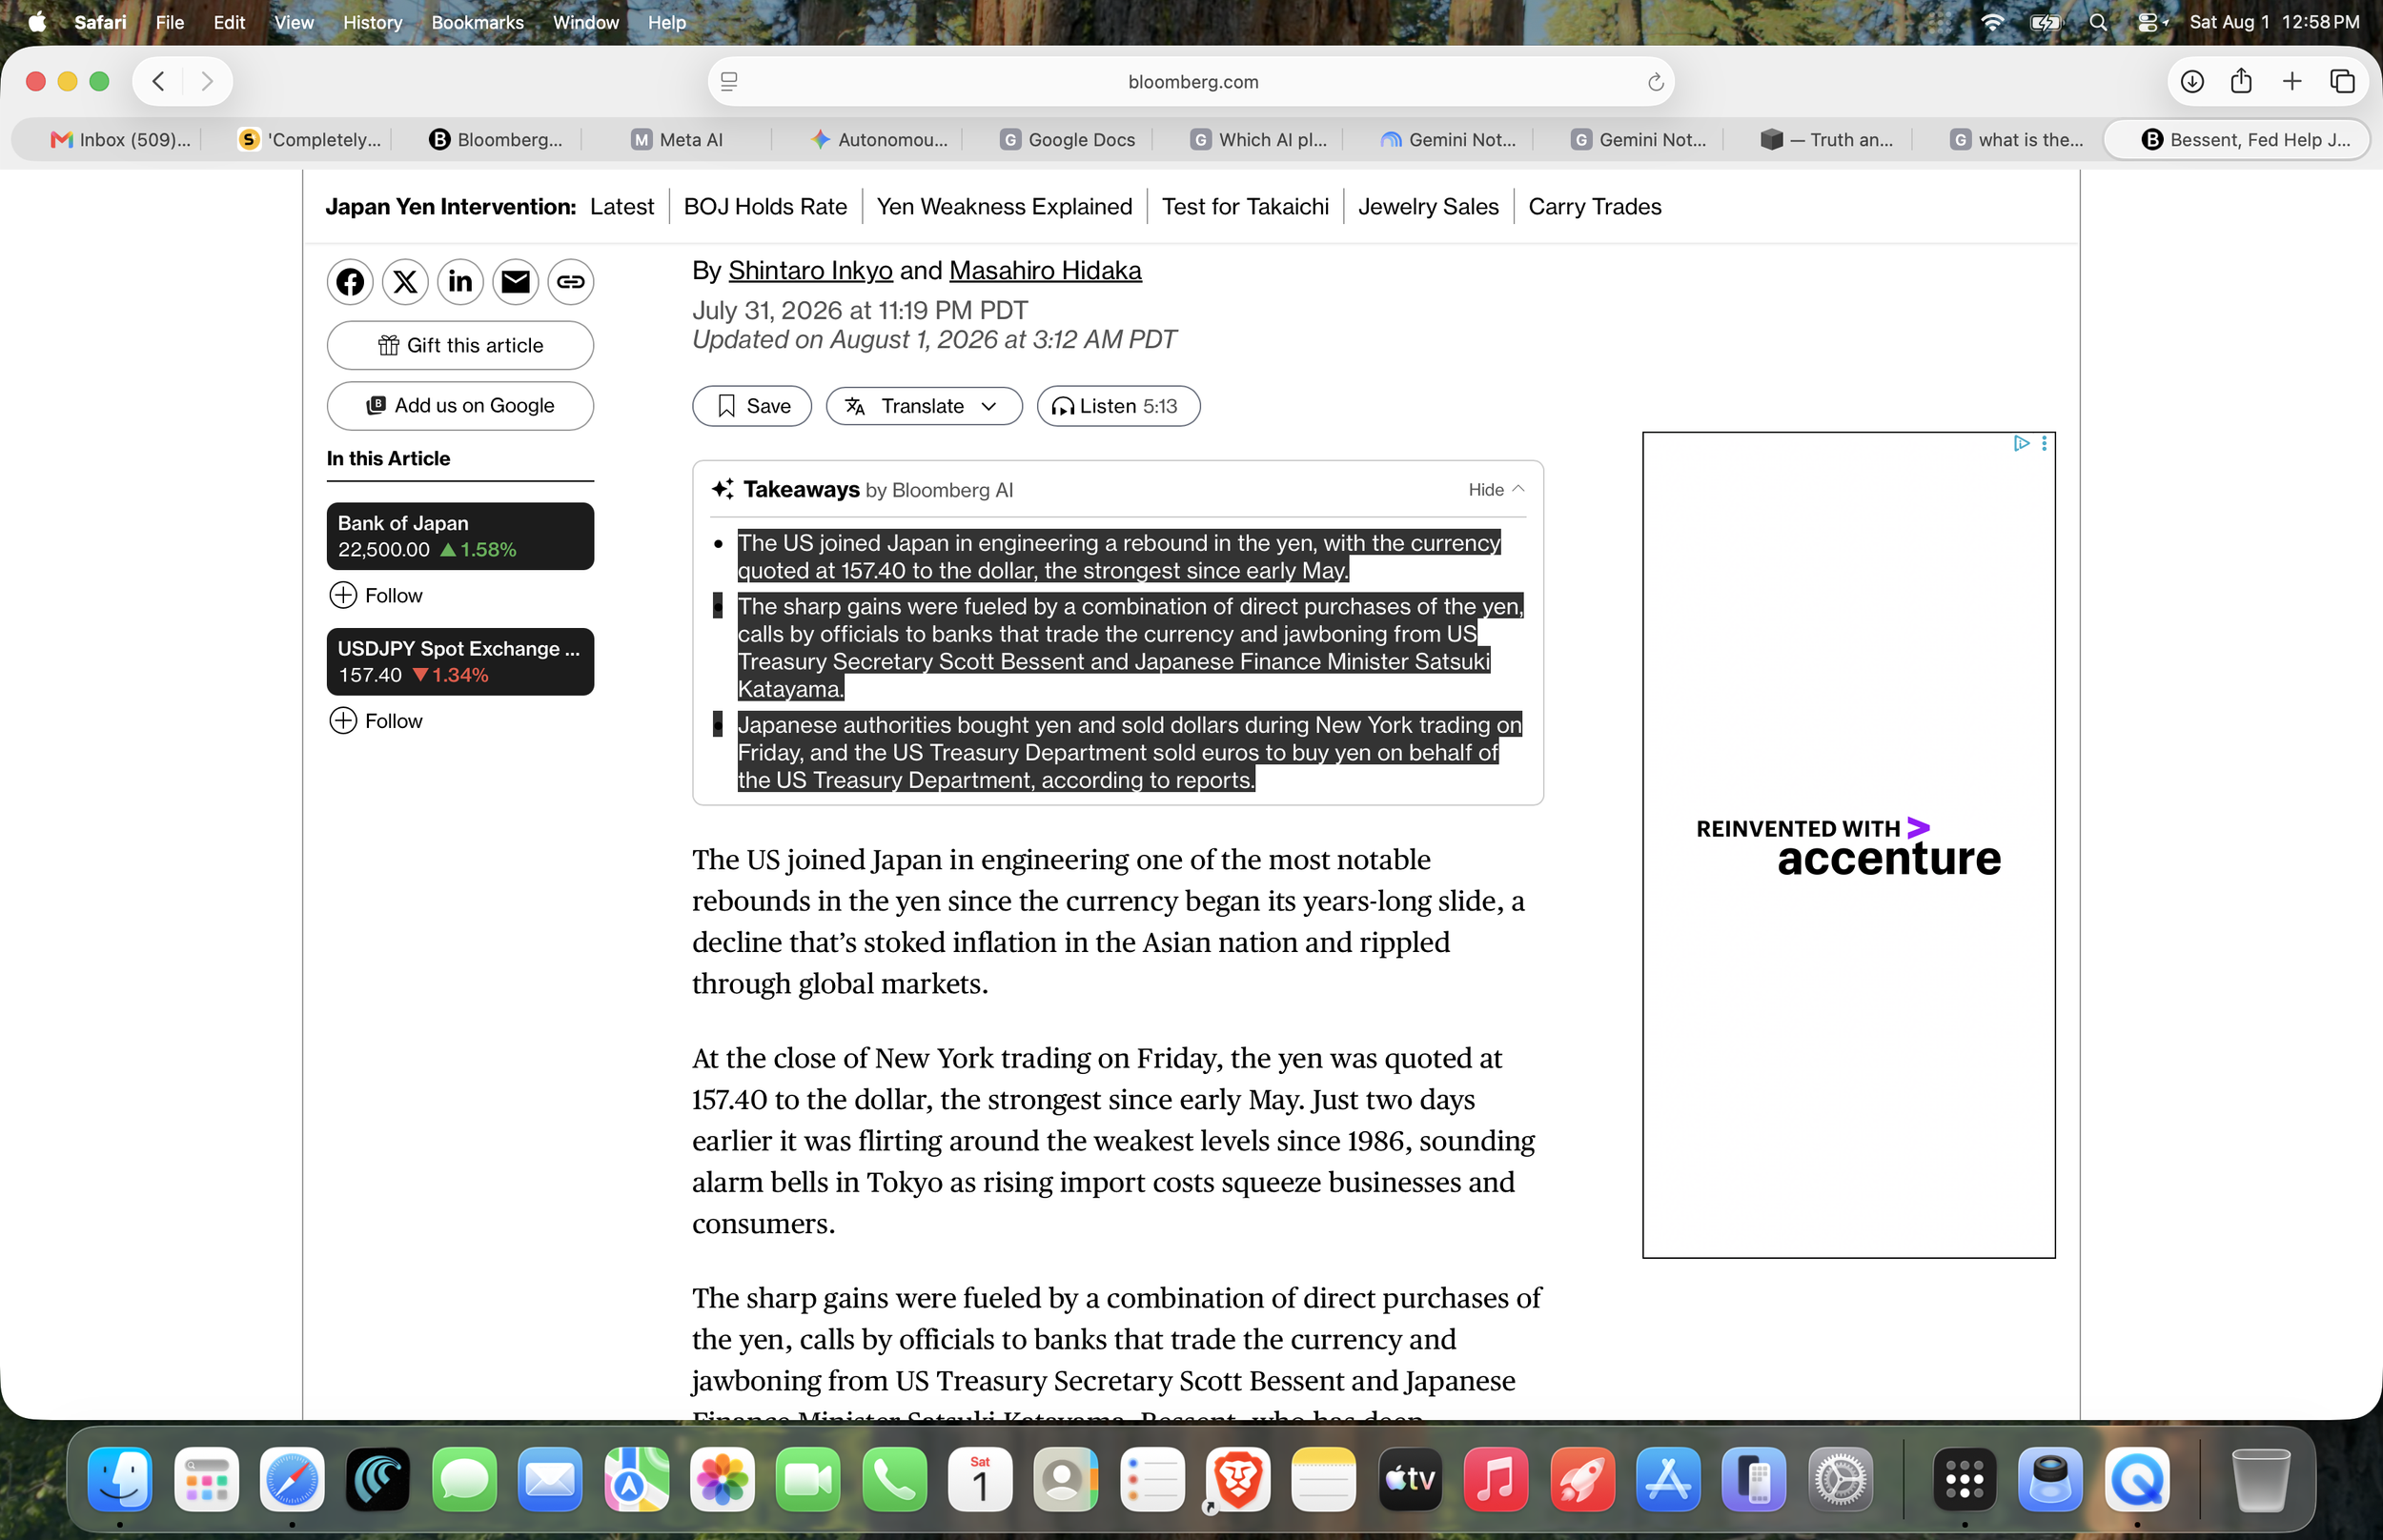The image size is (2383, 1540).
Task: Open the ad options menu dots
Action: [2044, 443]
